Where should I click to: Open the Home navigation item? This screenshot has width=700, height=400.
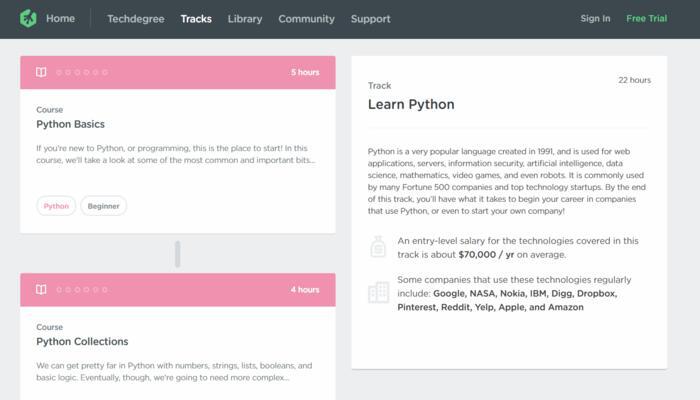[x=60, y=19]
